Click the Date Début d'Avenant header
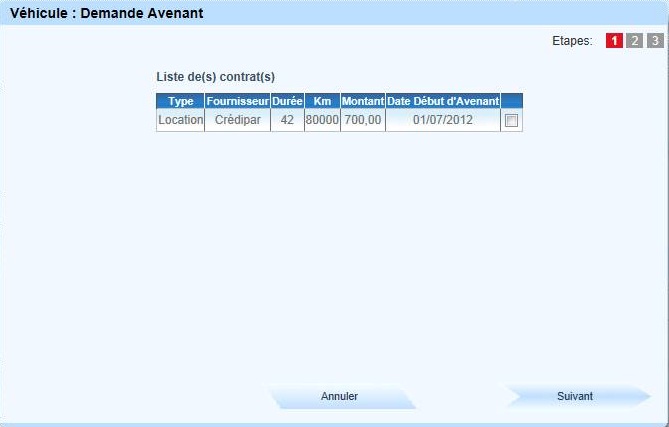Viewport: 669px width, 427px height. click(443, 101)
